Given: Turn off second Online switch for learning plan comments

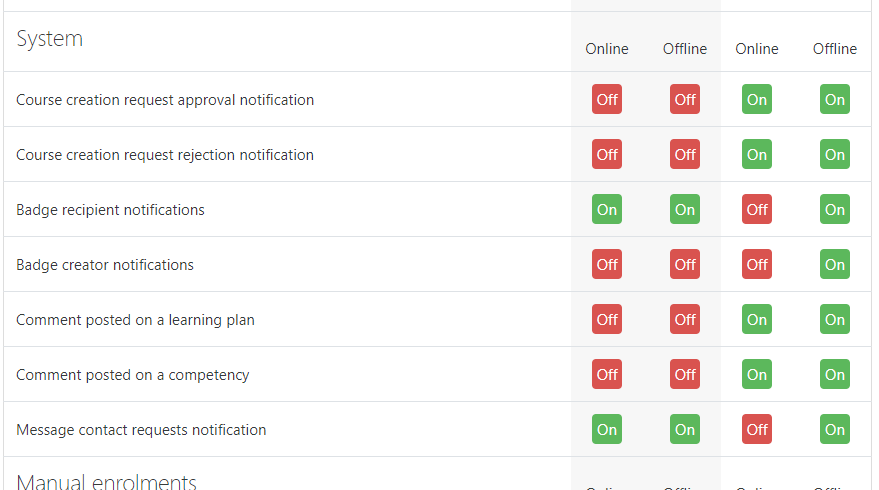Looking at the screenshot, I should tap(756, 319).
